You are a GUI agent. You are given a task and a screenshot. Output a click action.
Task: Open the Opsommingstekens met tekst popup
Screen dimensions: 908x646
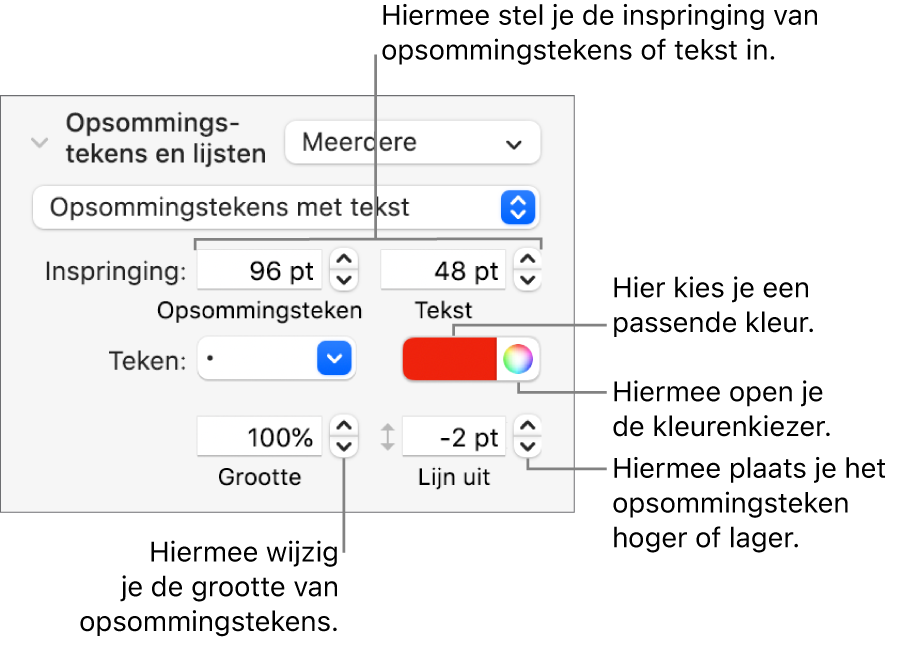click(285, 208)
